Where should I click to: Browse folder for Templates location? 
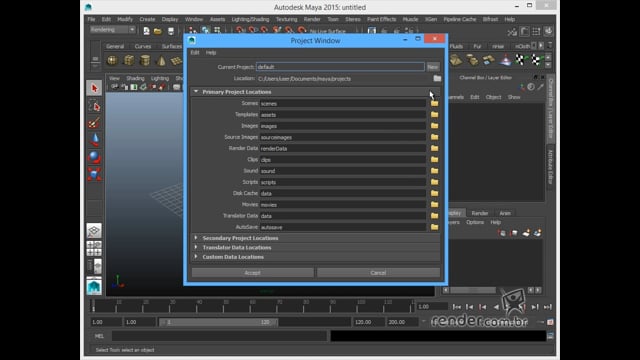(434, 115)
